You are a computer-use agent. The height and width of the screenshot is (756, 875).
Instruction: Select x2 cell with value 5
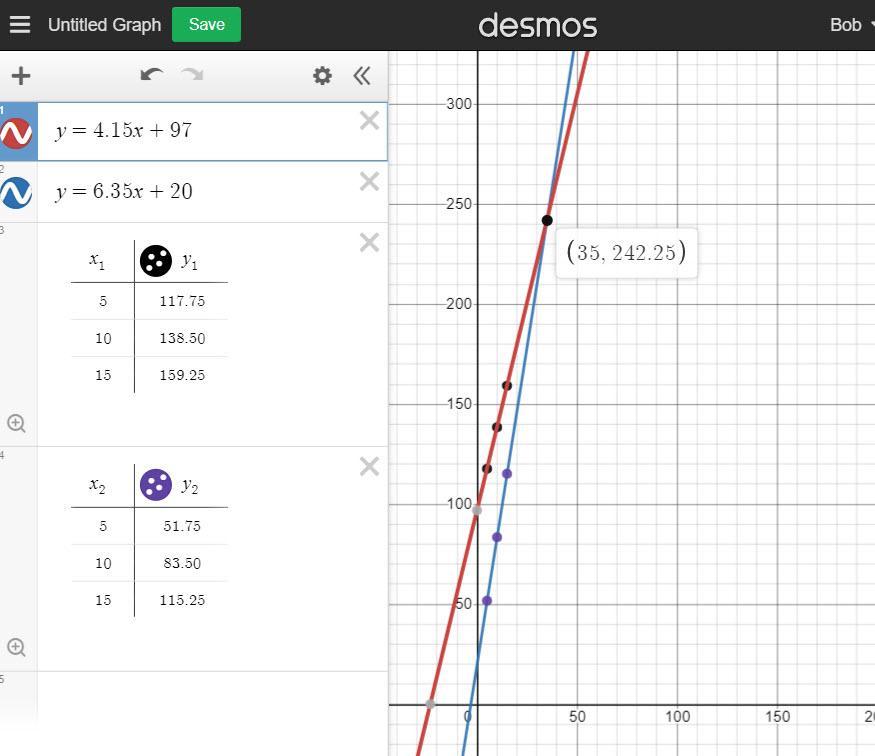103,526
